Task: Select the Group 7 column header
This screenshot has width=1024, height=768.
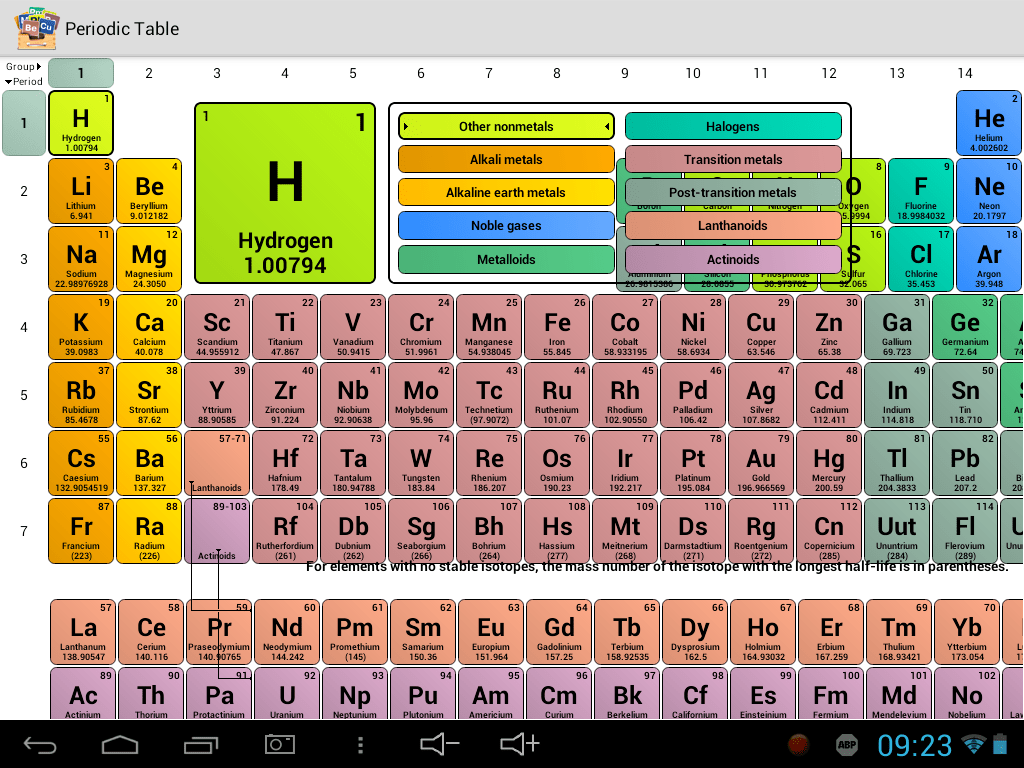Action: pyautogui.click(x=488, y=73)
